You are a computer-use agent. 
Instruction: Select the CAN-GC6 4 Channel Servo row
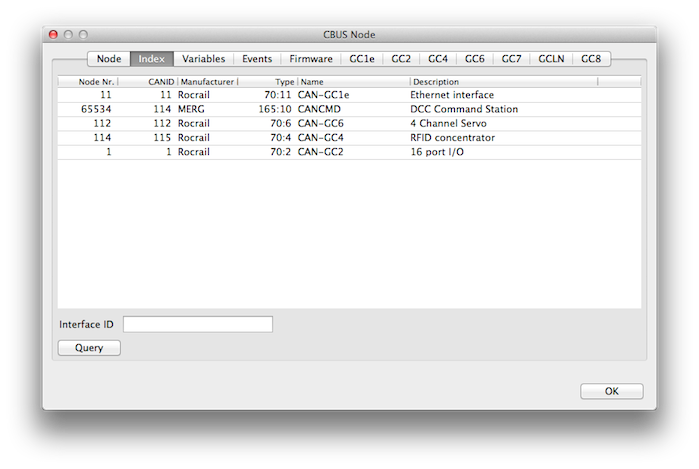pos(349,123)
